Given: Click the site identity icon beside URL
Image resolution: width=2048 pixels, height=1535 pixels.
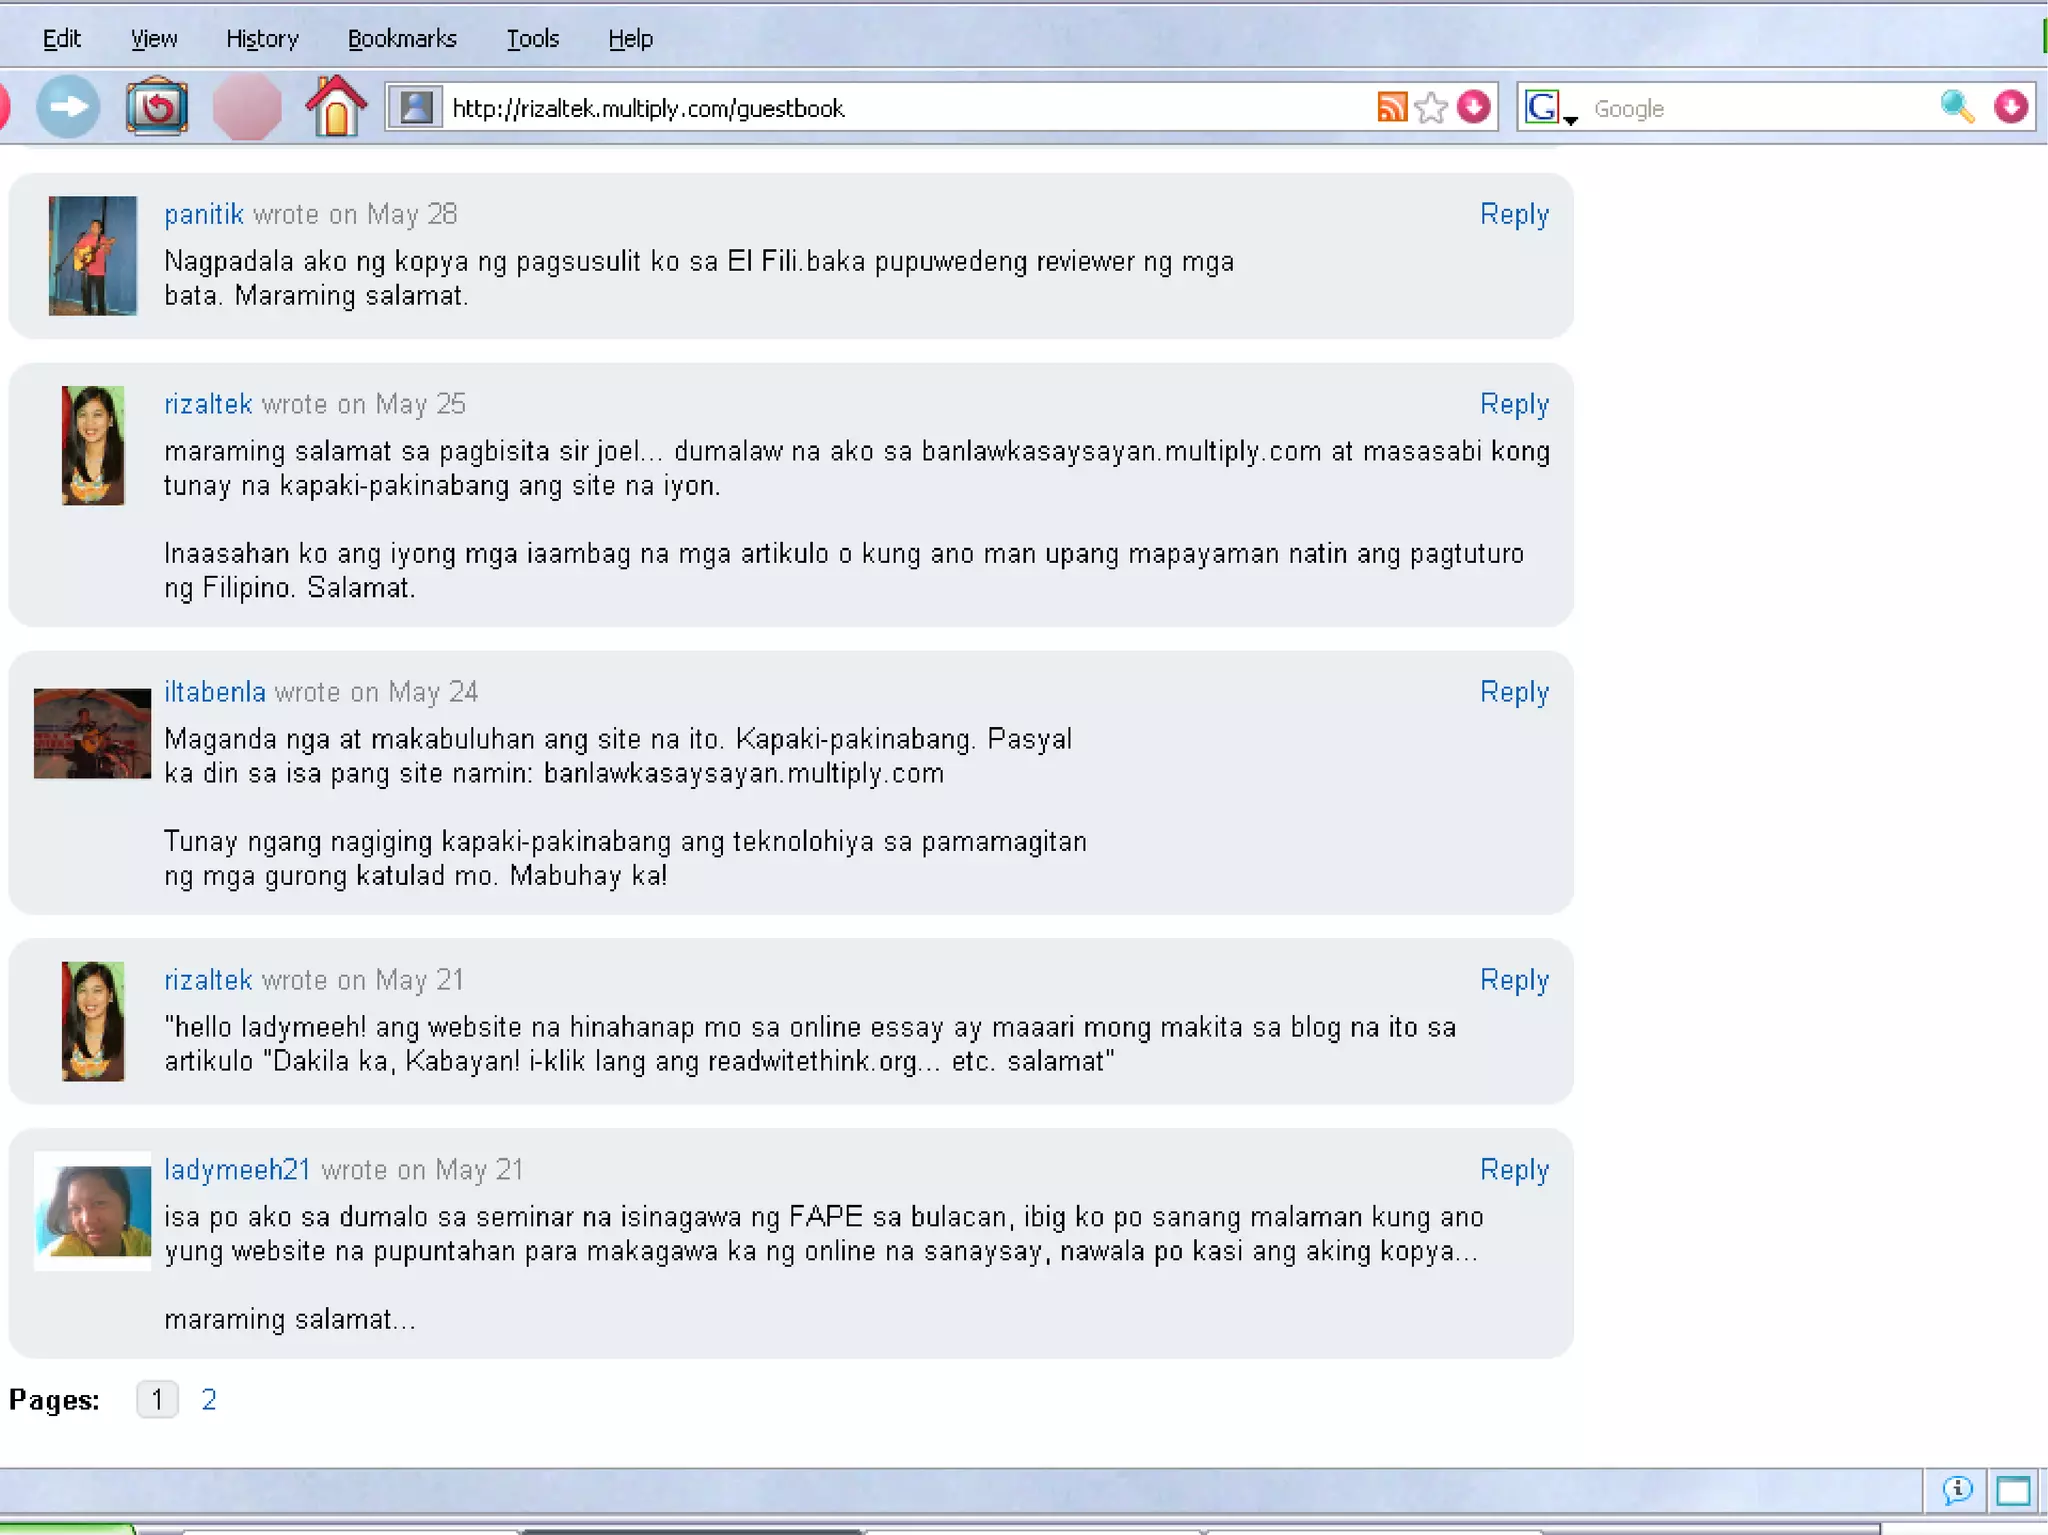Looking at the screenshot, I should [415, 107].
